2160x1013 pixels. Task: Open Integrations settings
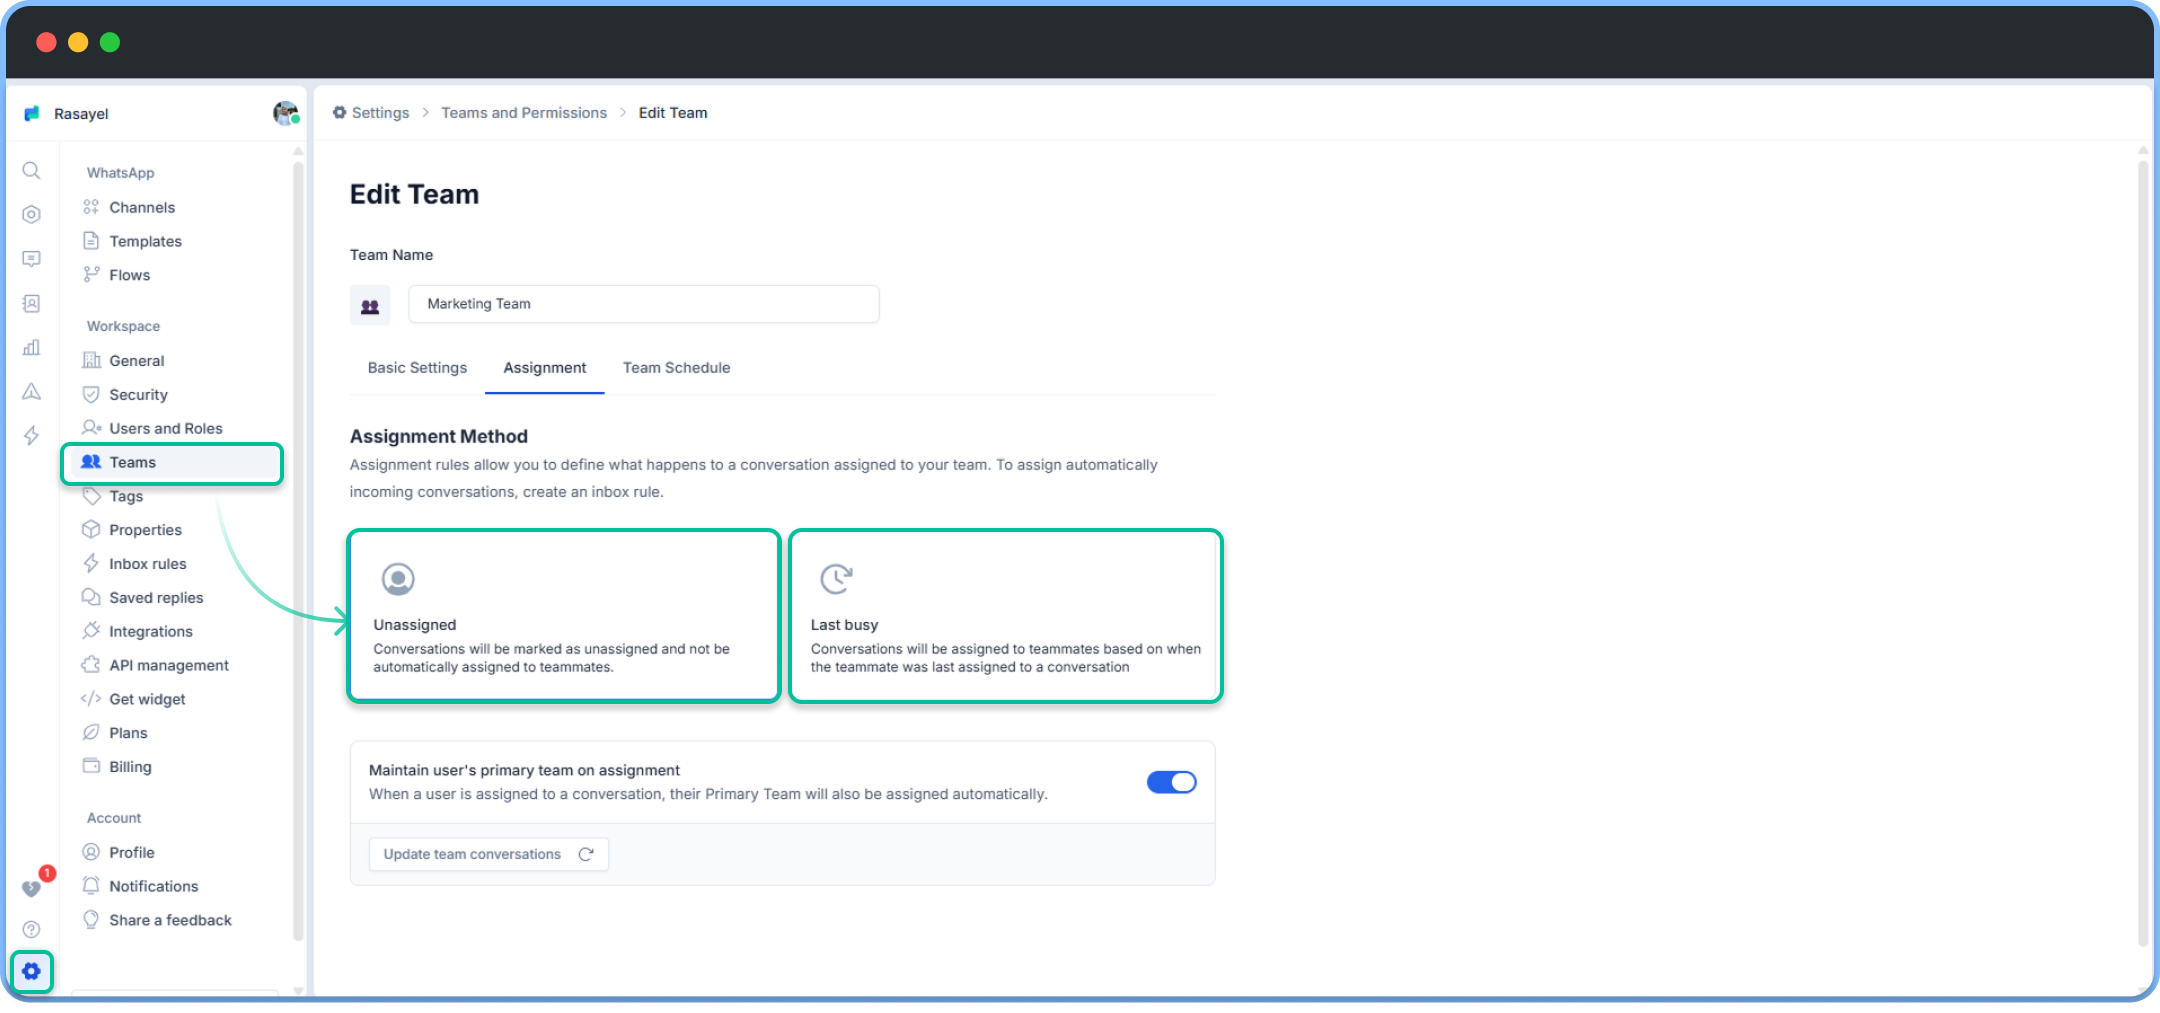click(150, 632)
